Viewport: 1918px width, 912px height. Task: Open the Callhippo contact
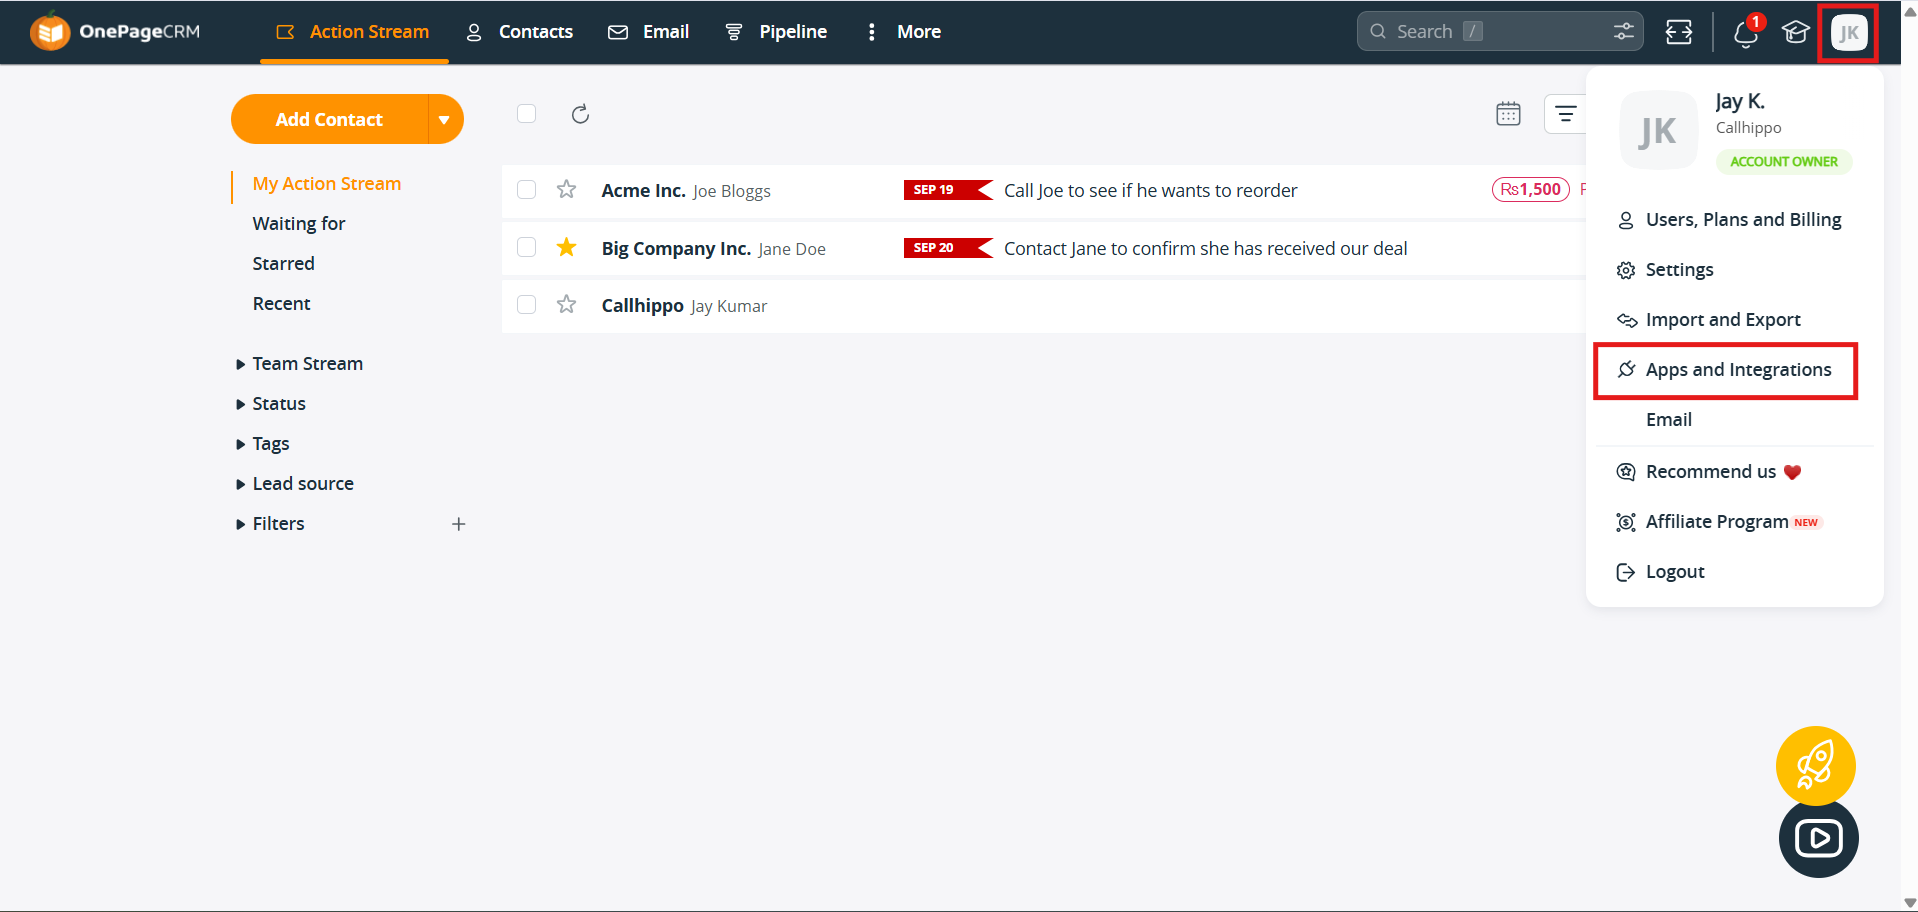point(642,305)
